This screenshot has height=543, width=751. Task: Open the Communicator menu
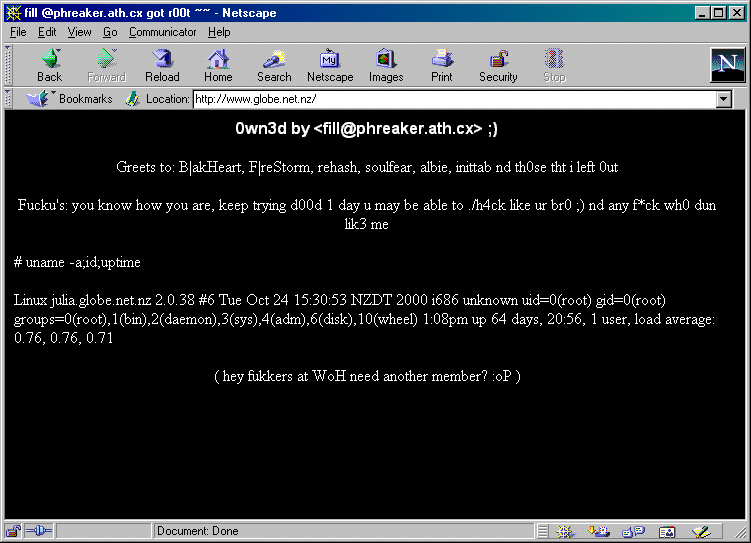162,32
